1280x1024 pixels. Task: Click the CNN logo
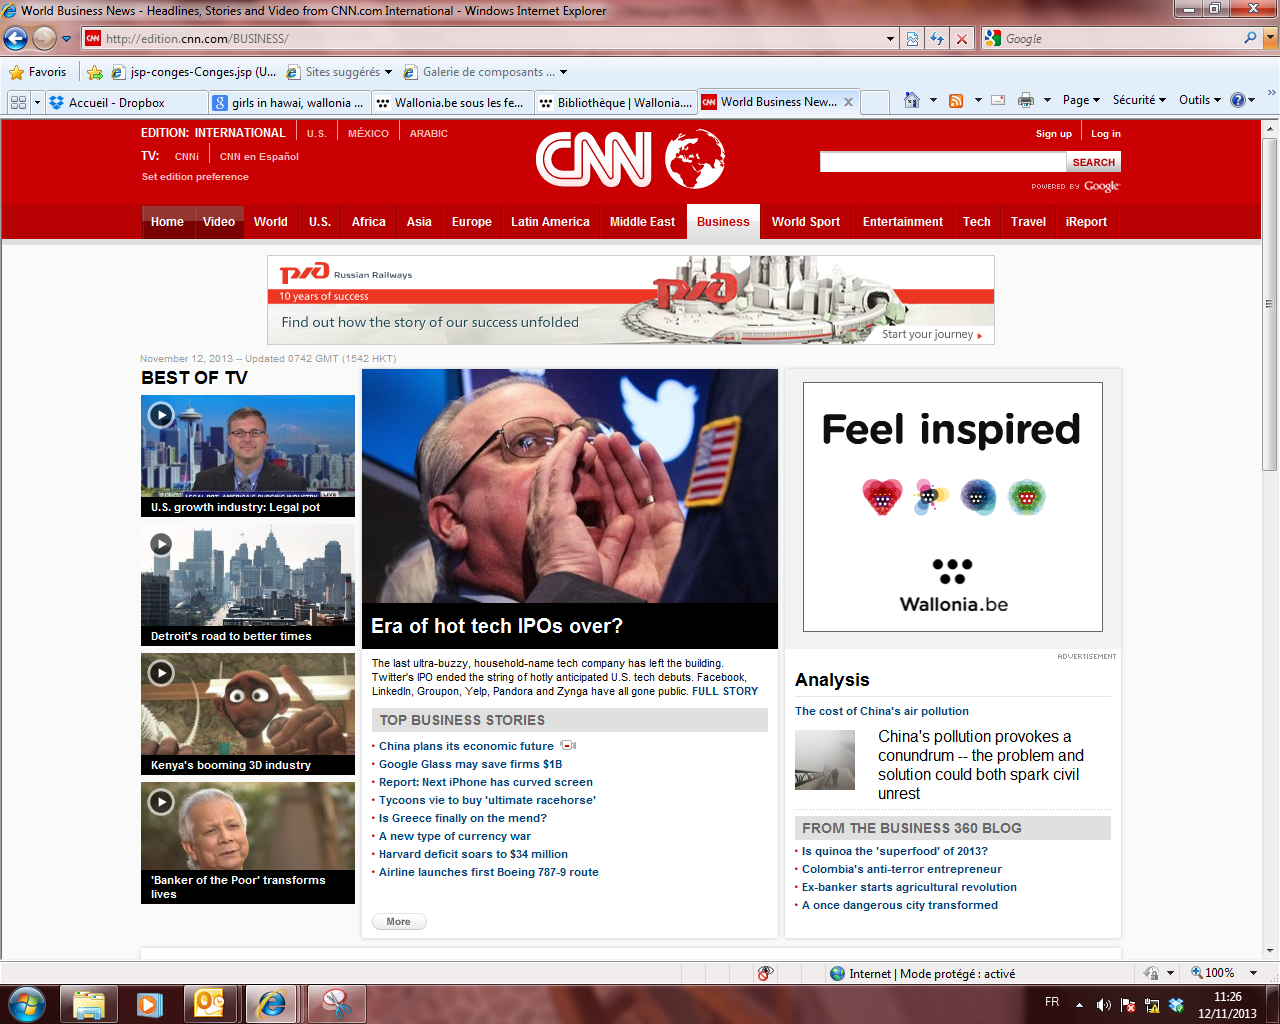tap(630, 158)
